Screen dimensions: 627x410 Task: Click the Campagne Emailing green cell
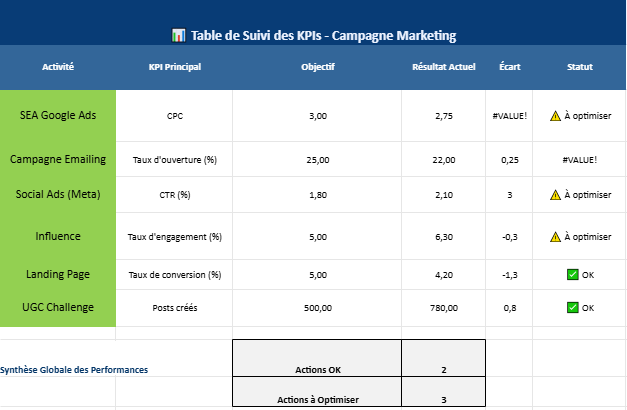[58, 159]
